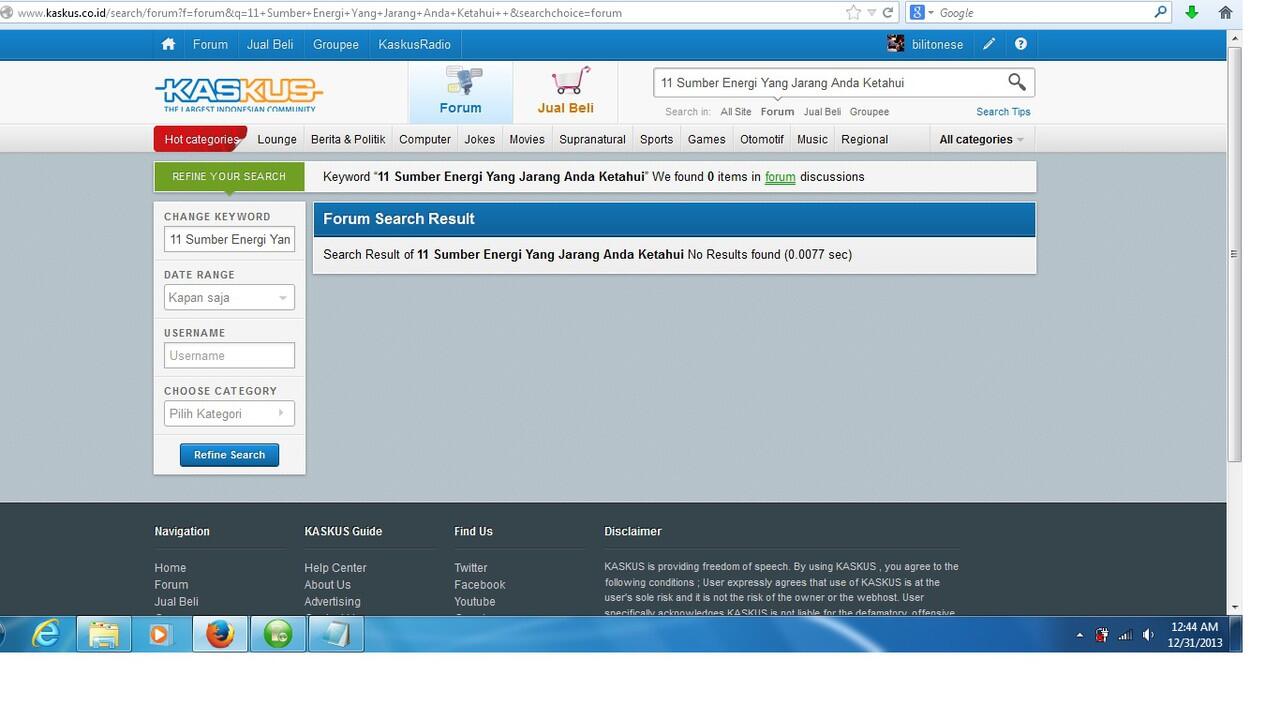Screen dimensions: 1280x720
Task: Open the question mark help icon
Action: [1020, 44]
